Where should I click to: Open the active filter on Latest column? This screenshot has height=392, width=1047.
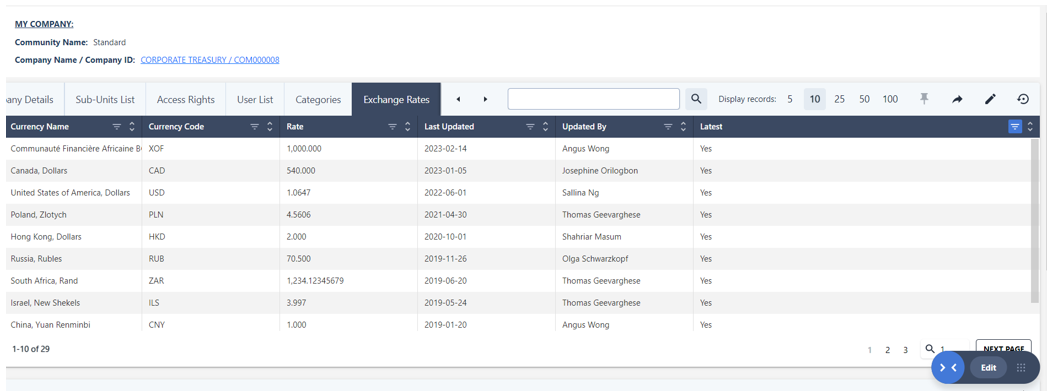(1015, 126)
